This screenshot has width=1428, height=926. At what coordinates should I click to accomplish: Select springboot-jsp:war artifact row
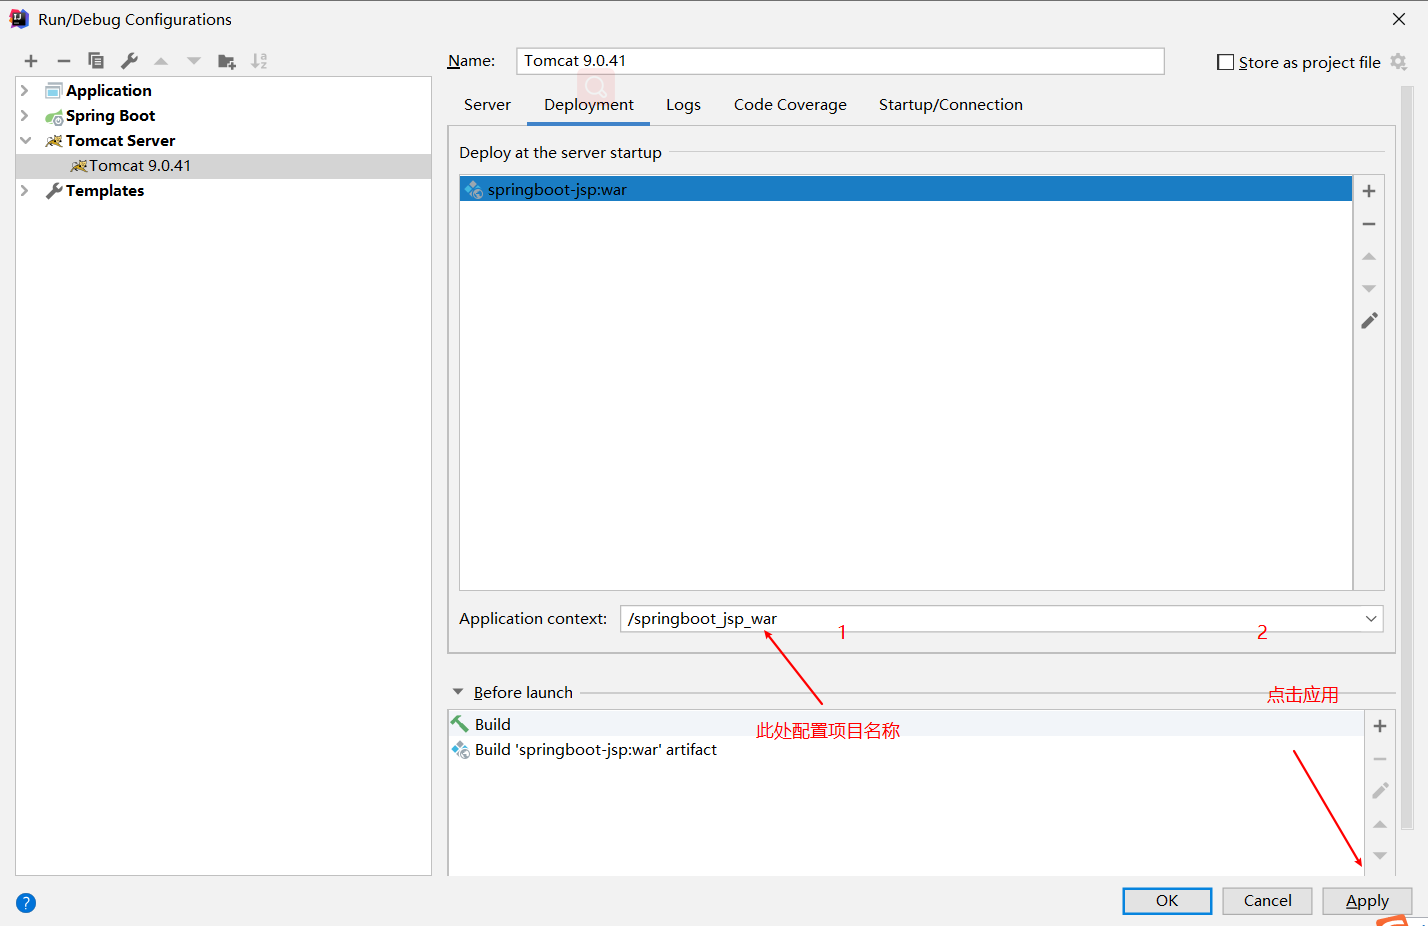905,189
